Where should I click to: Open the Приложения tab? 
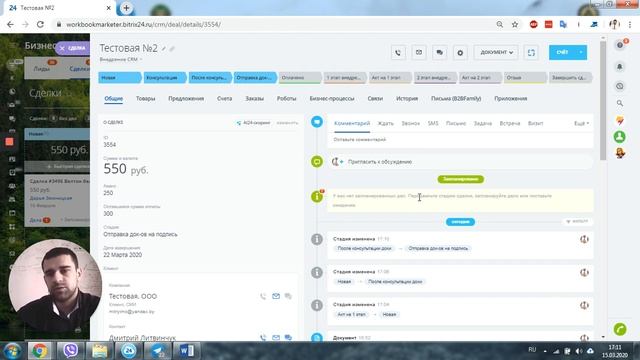point(511,99)
